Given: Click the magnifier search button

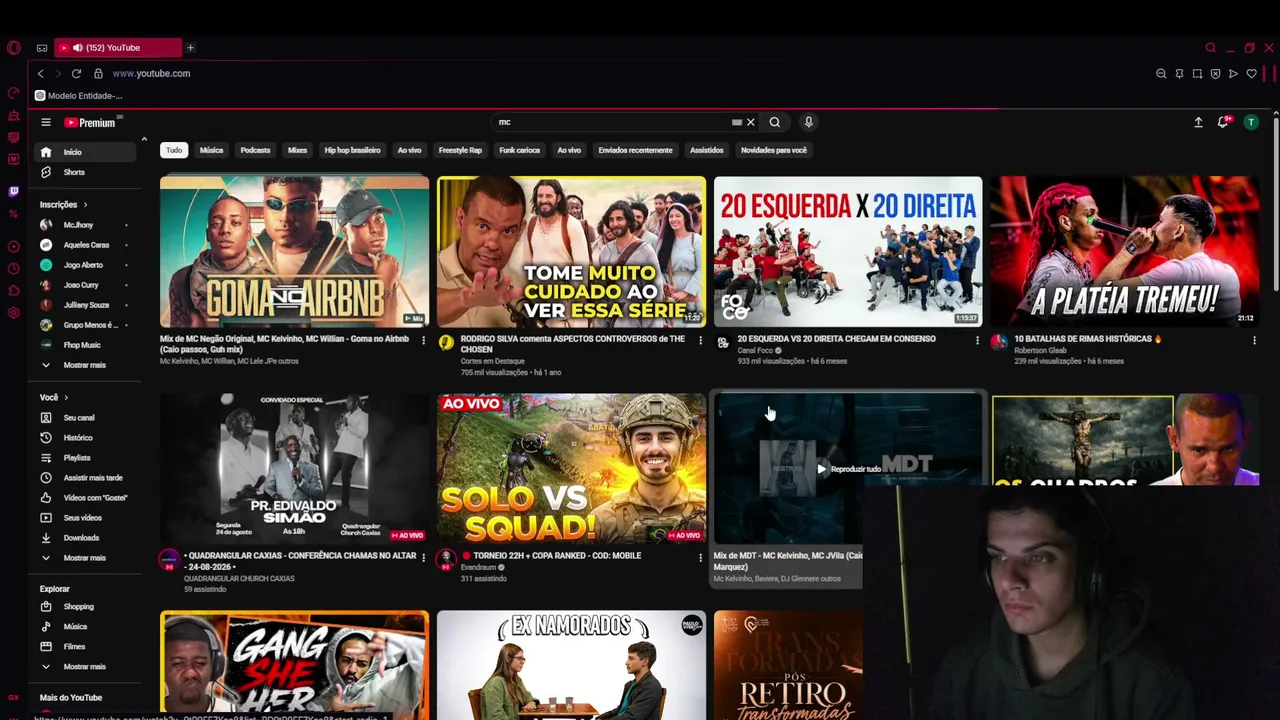Looking at the screenshot, I should point(775,122).
